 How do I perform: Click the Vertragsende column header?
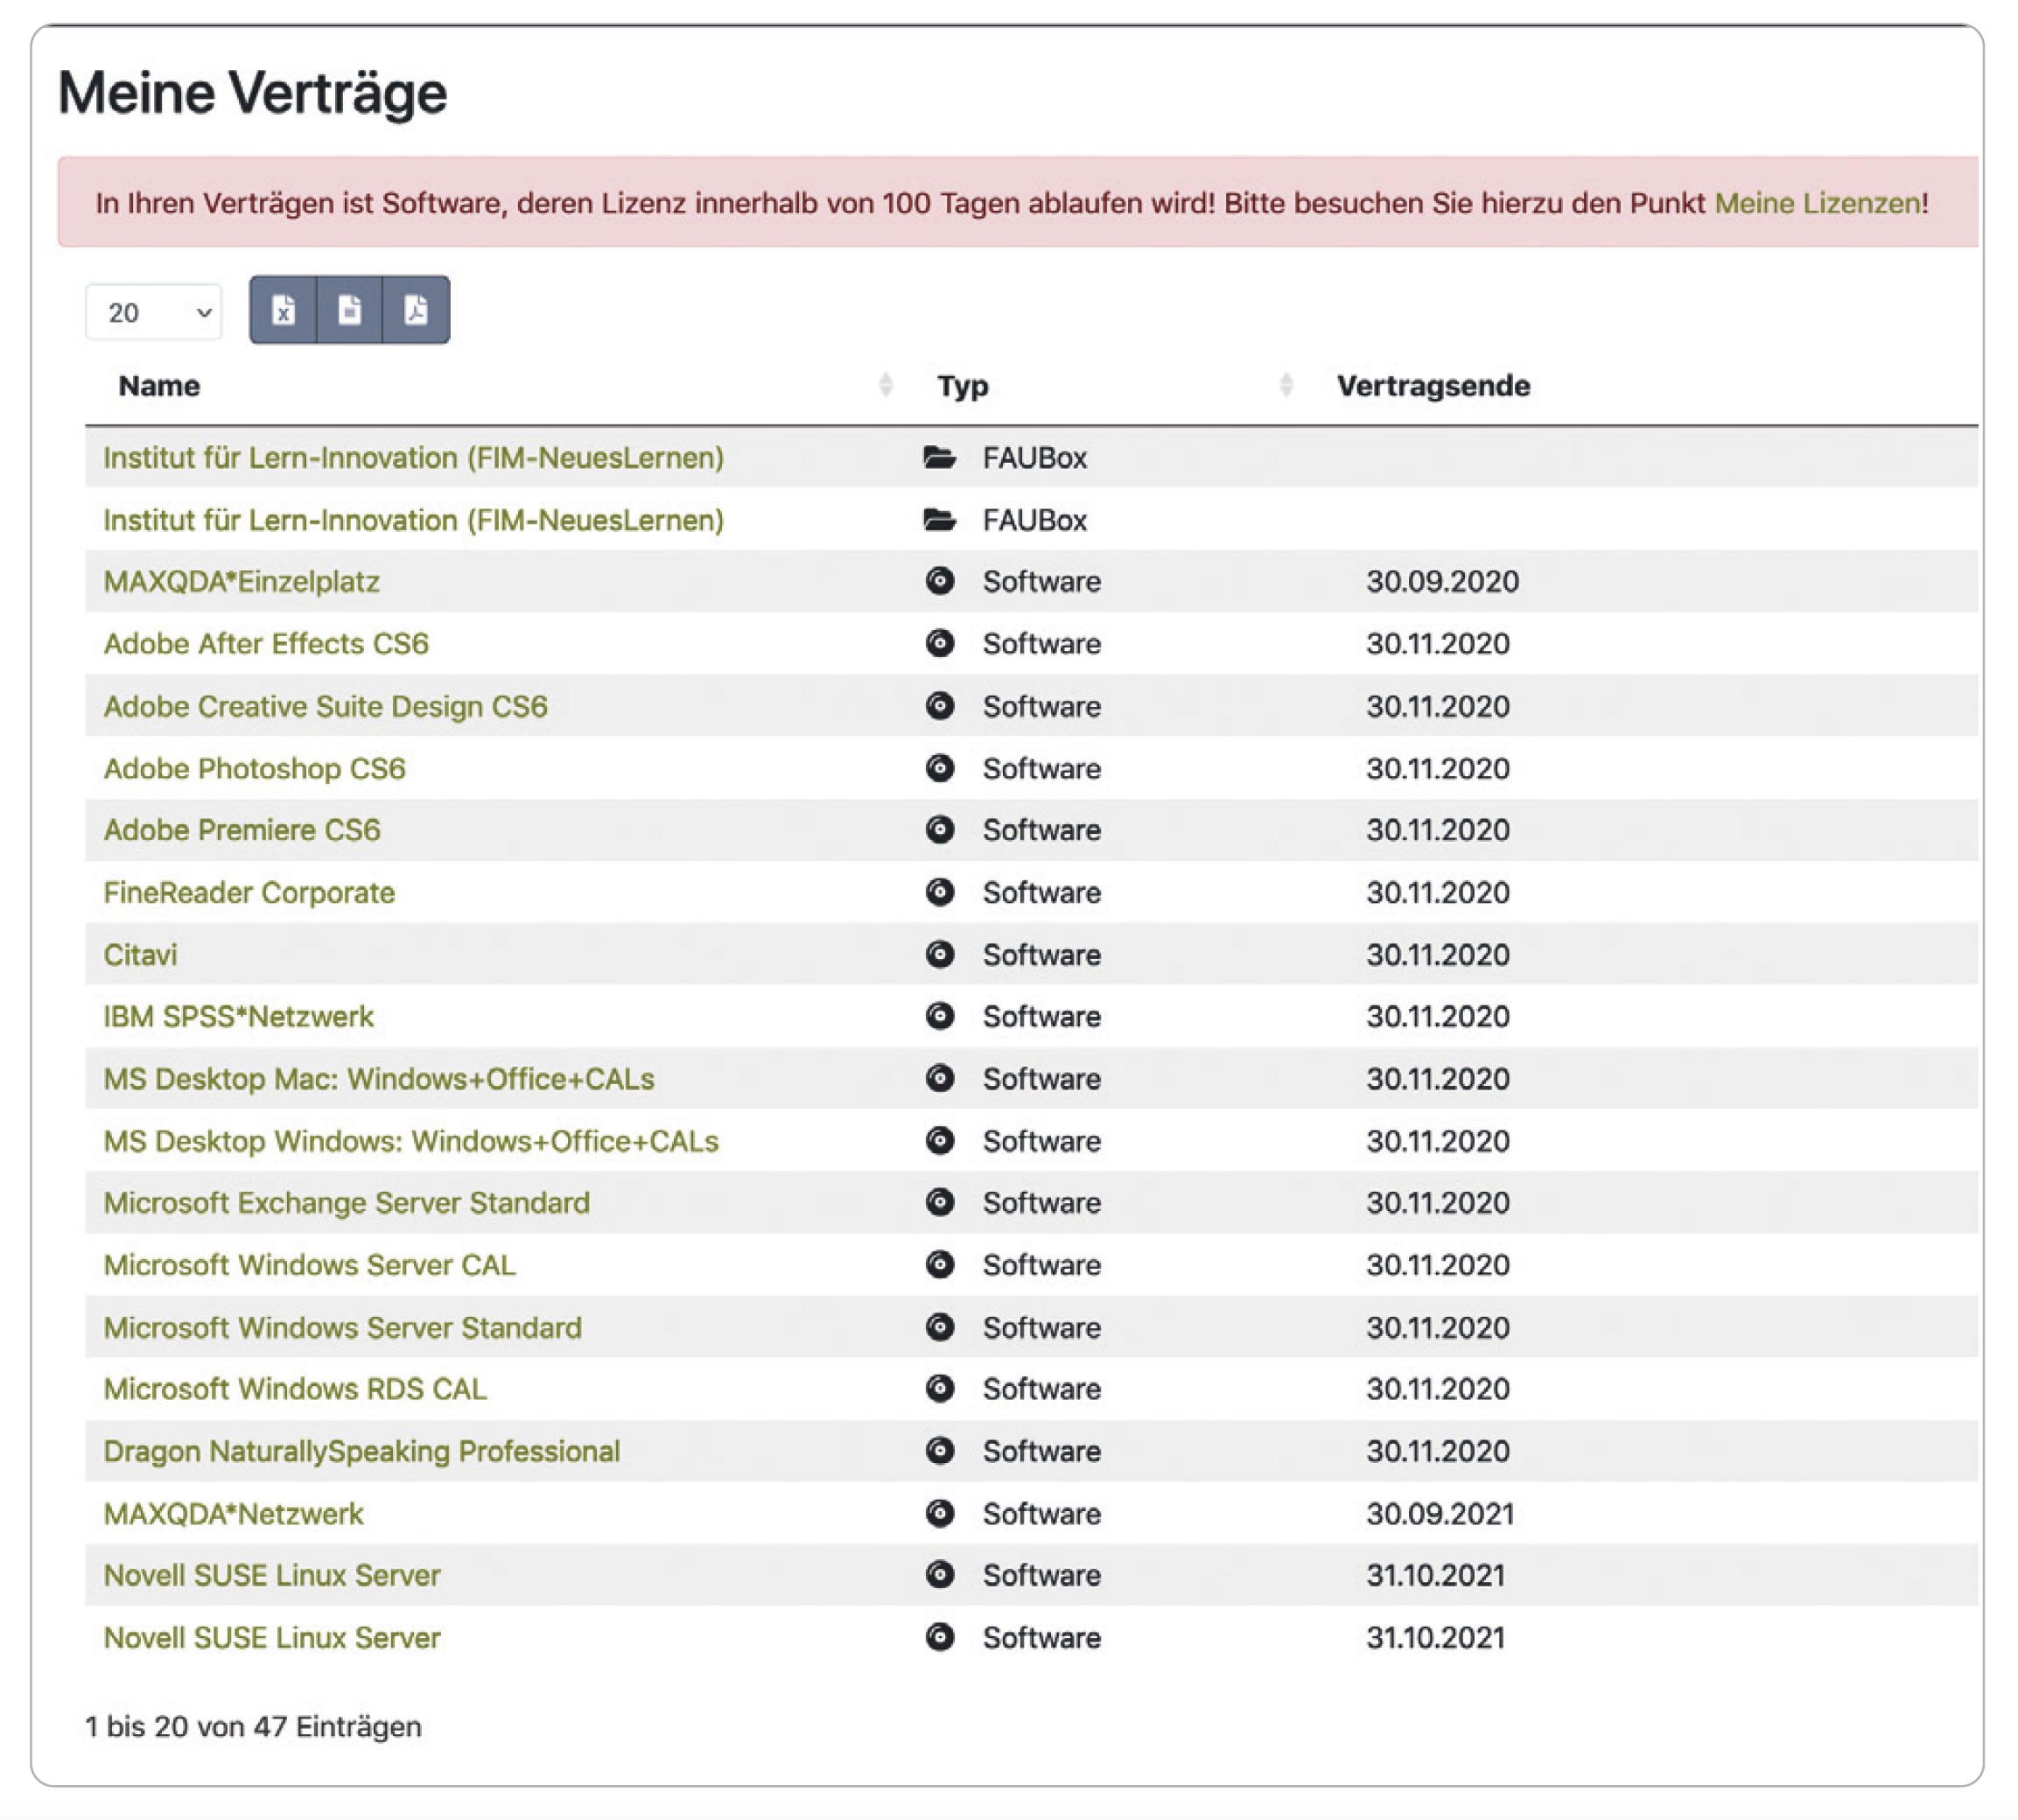point(1433,386)
